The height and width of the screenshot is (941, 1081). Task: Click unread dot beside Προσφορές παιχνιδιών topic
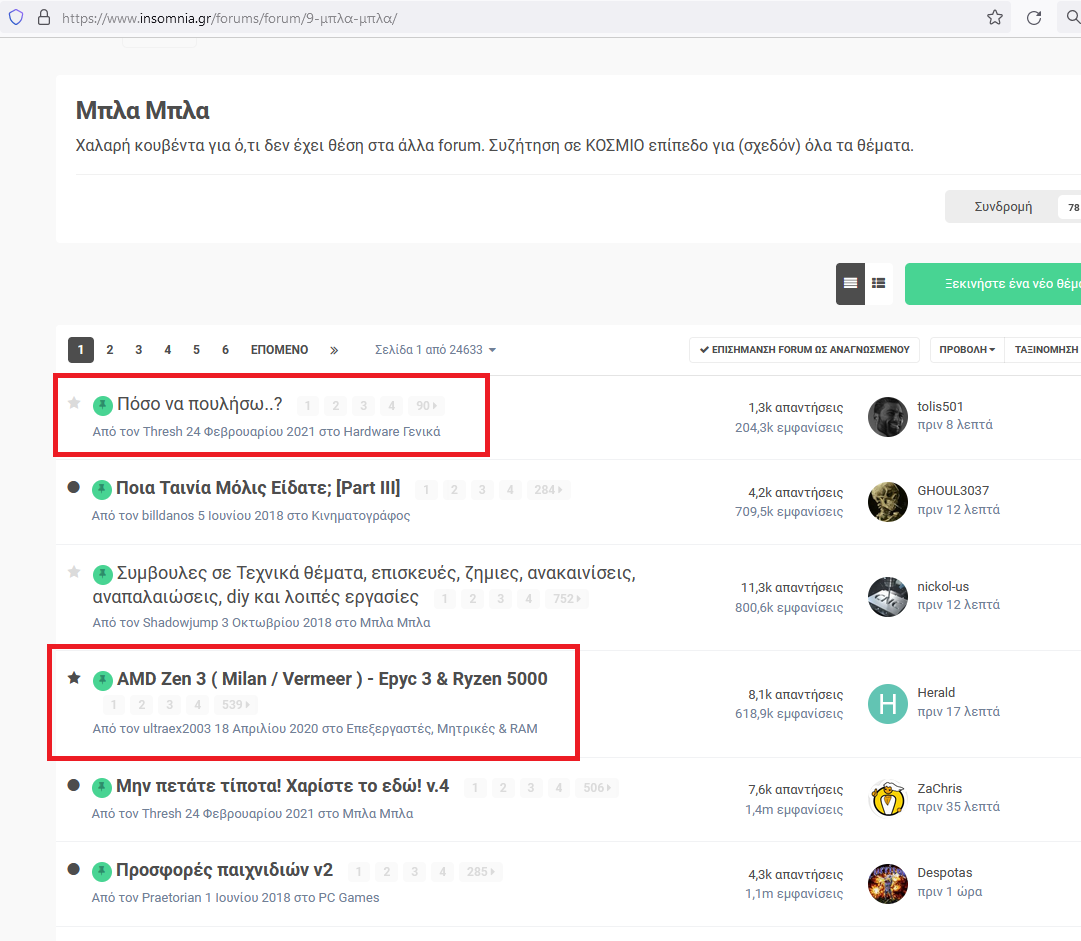point(74,869)
